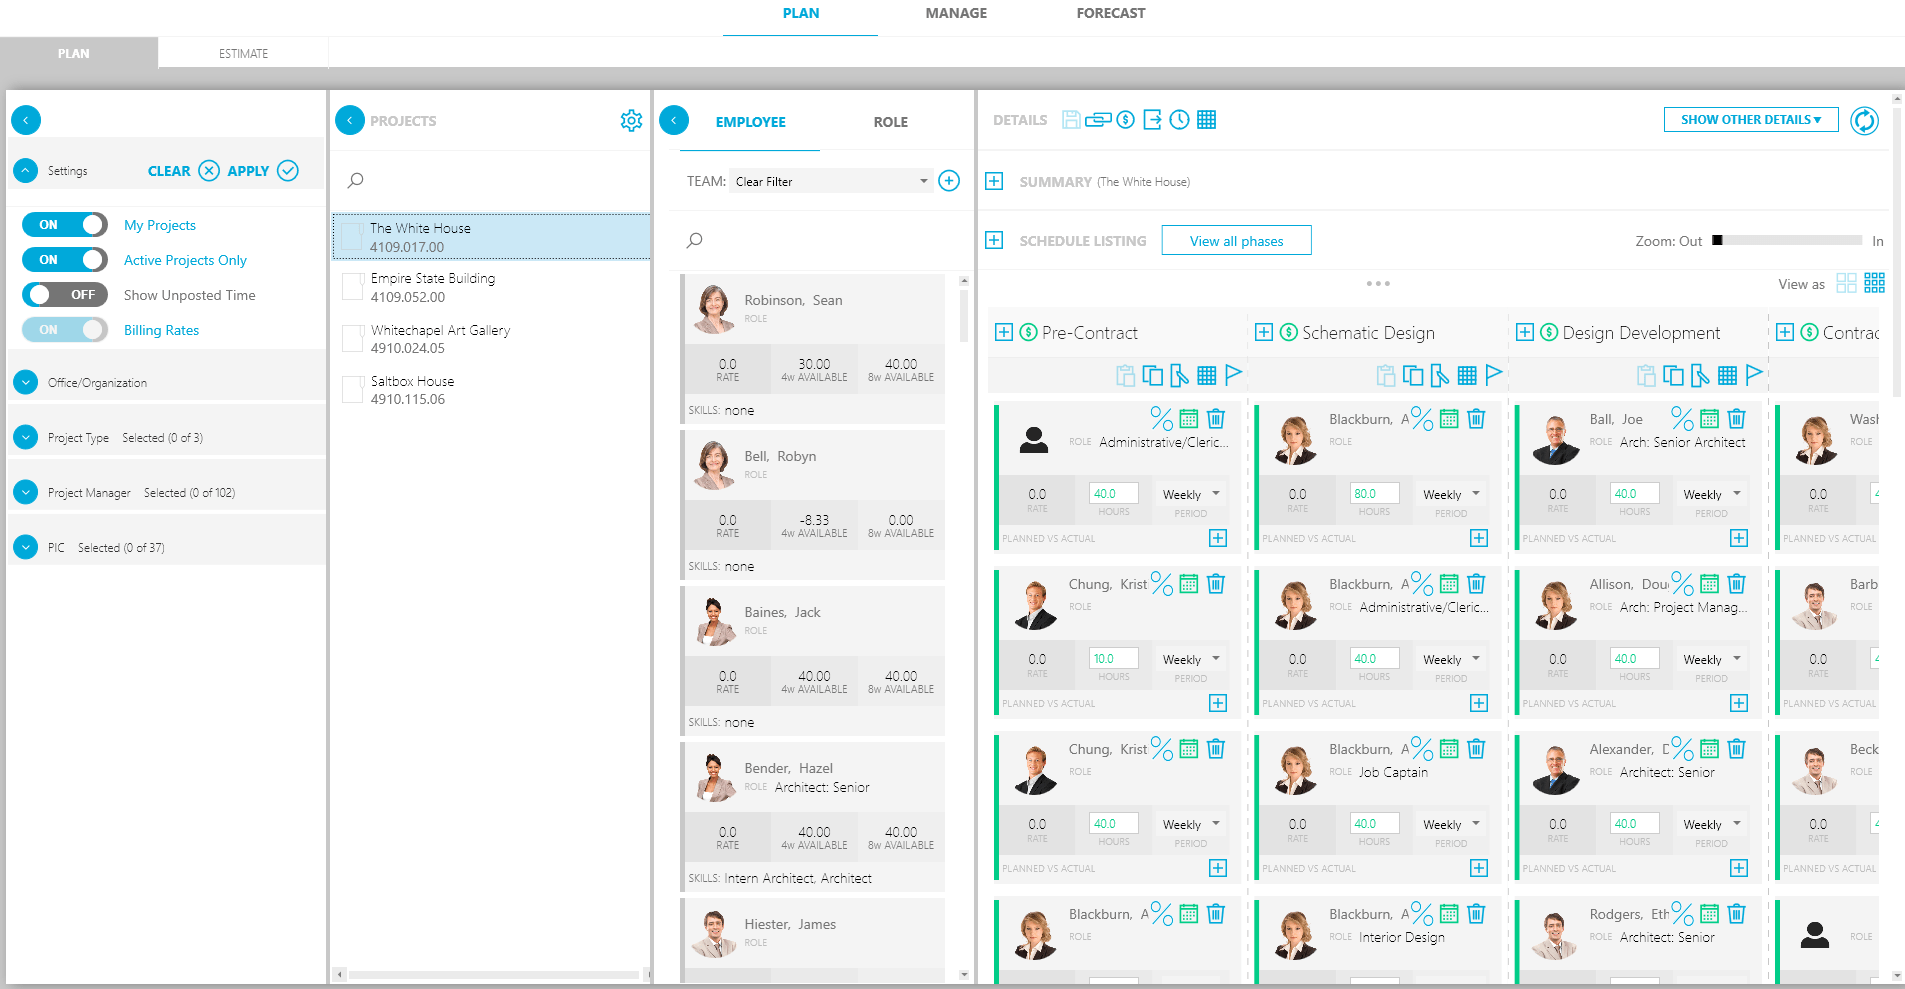Click the Projects search magnifier icon
Viewport: 1905px width, 989px height.
pos(355,181)
